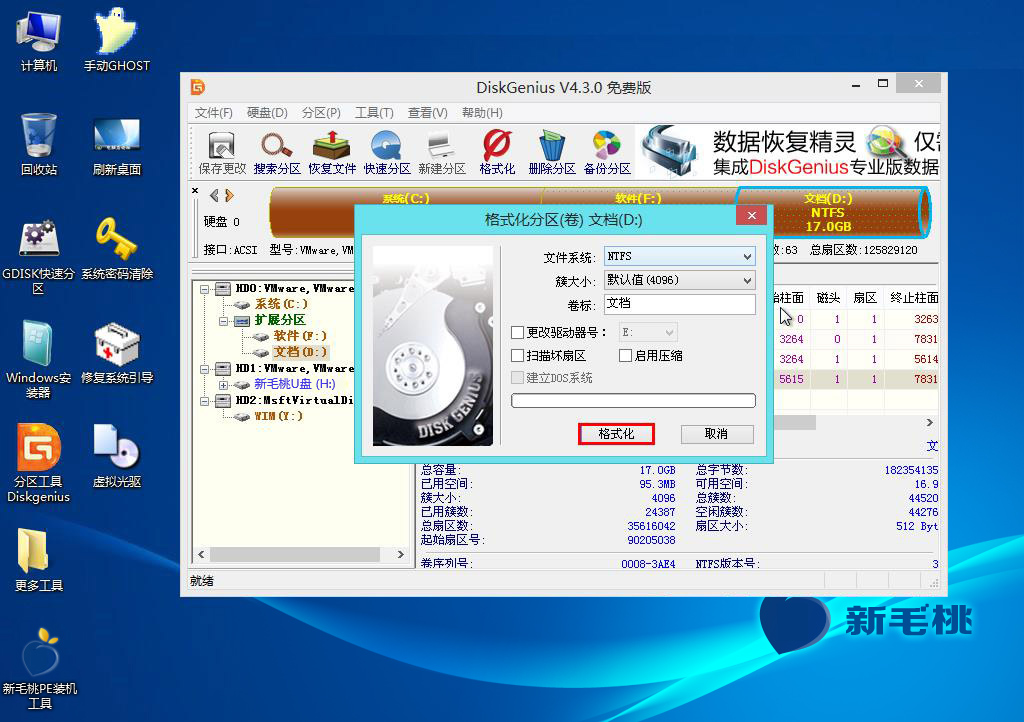Screen dimensions: 1024x722
Task: Select 软件 (F:) in the tree
Action: click(x=300, y=336)
